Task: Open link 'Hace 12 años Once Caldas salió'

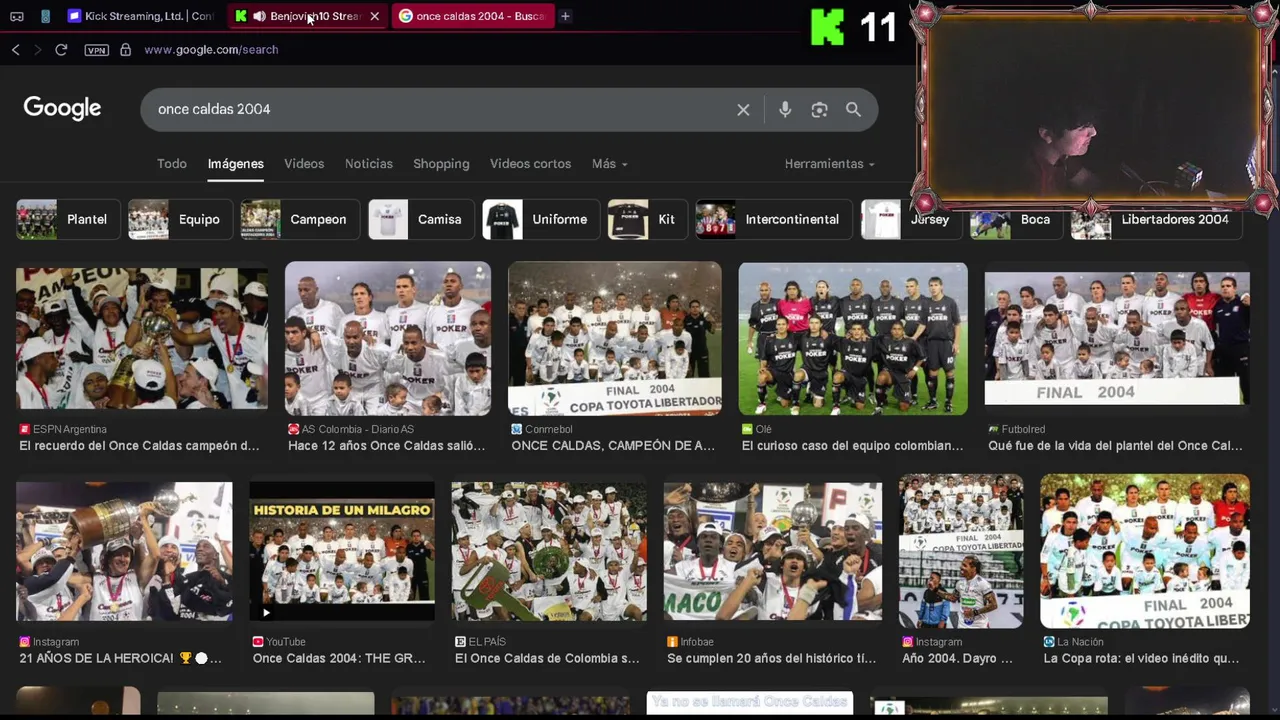Action: [x=386, y=446]
